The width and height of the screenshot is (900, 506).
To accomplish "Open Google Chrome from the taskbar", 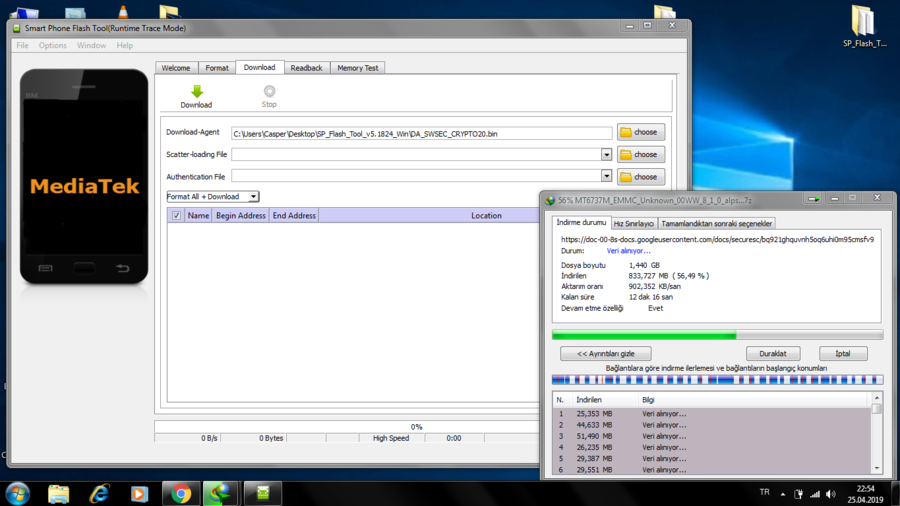I will (181, 493).
